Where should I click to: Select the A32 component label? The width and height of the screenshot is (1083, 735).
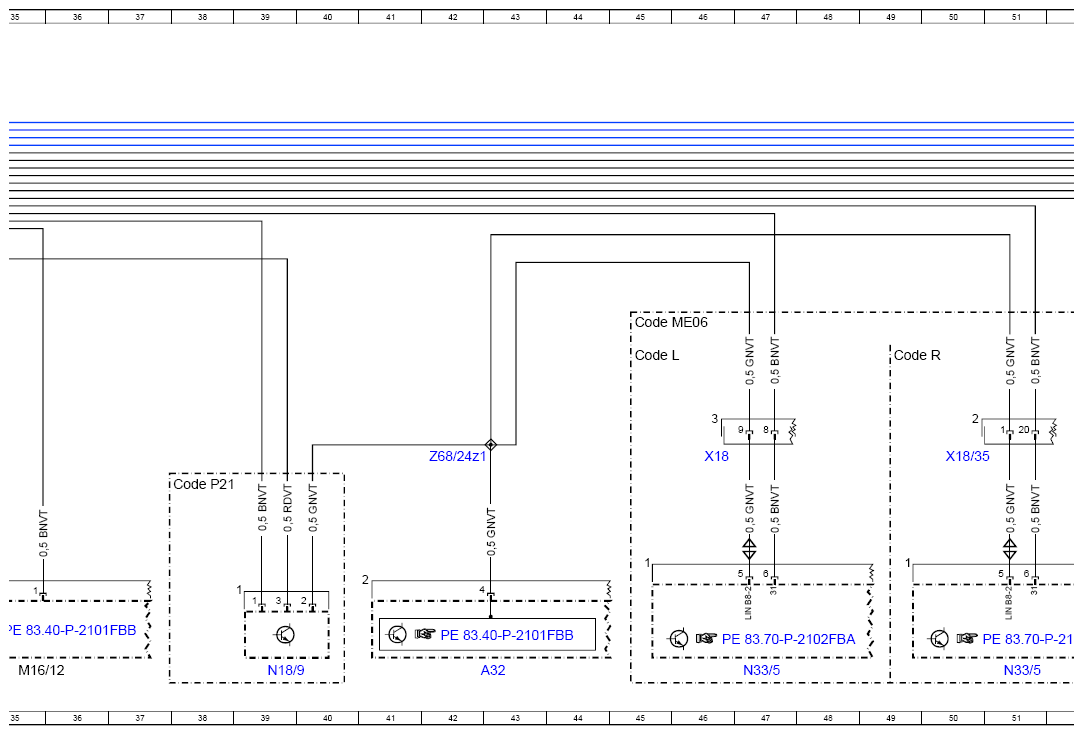[493, 670]
